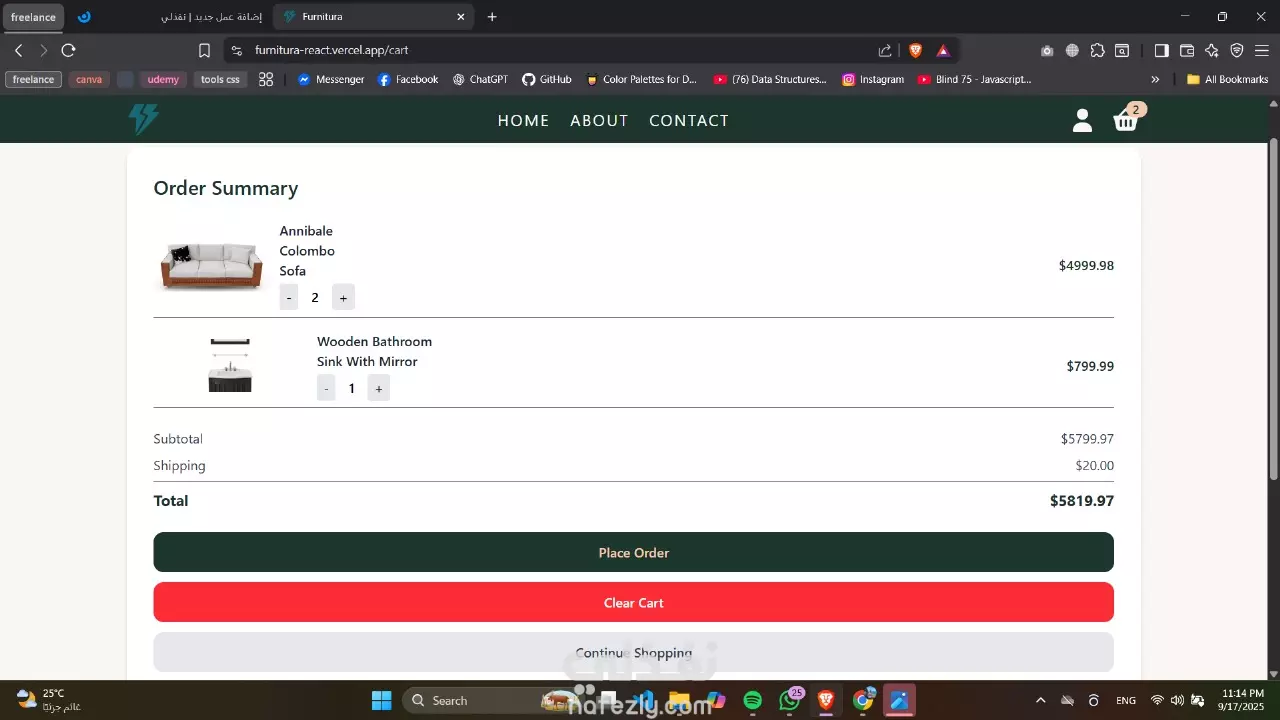Go back using the browser back arrow
1280x720 pixels.
(18, 50)
